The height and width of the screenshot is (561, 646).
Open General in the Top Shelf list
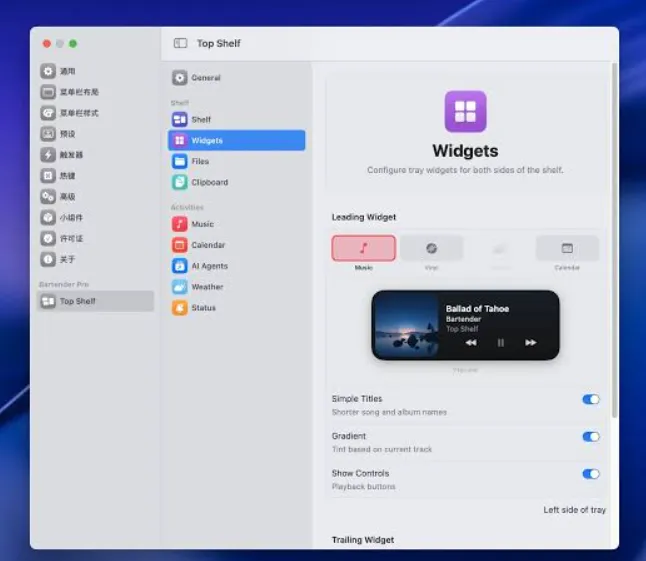coord(236,78)
